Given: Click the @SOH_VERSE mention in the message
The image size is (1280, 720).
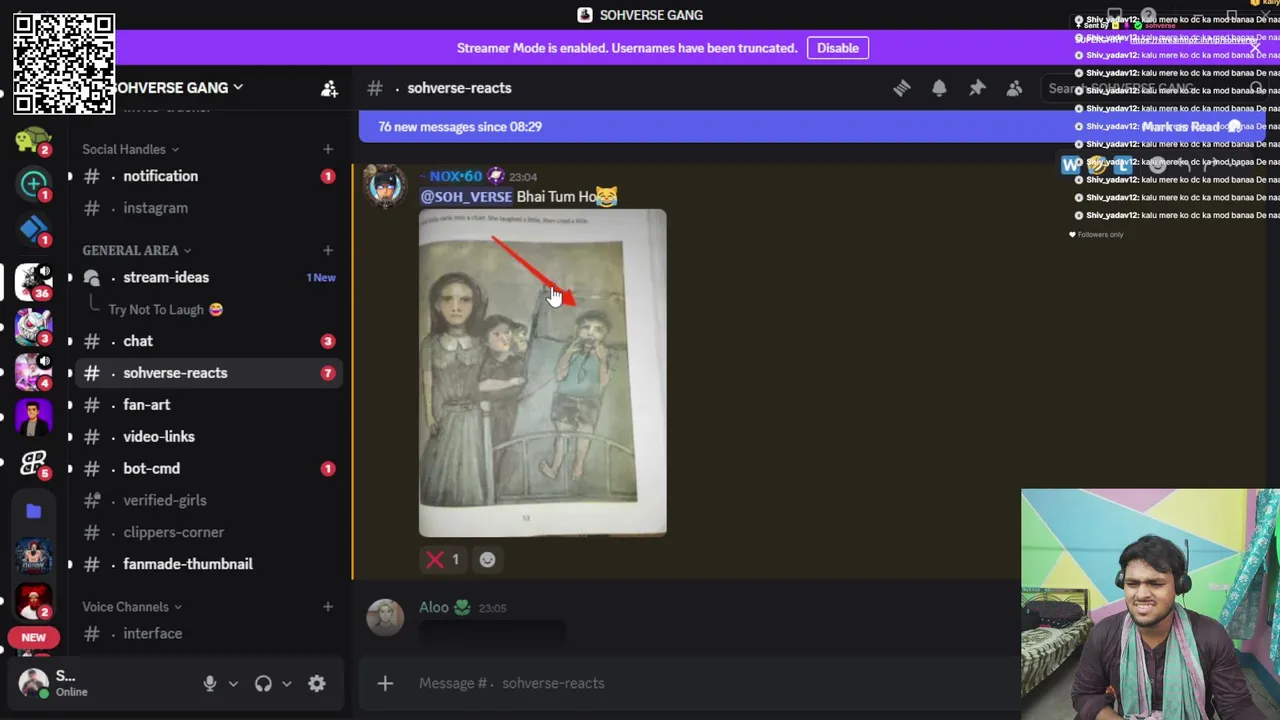Looking at the screenshot, I should (x=466, y=197).
